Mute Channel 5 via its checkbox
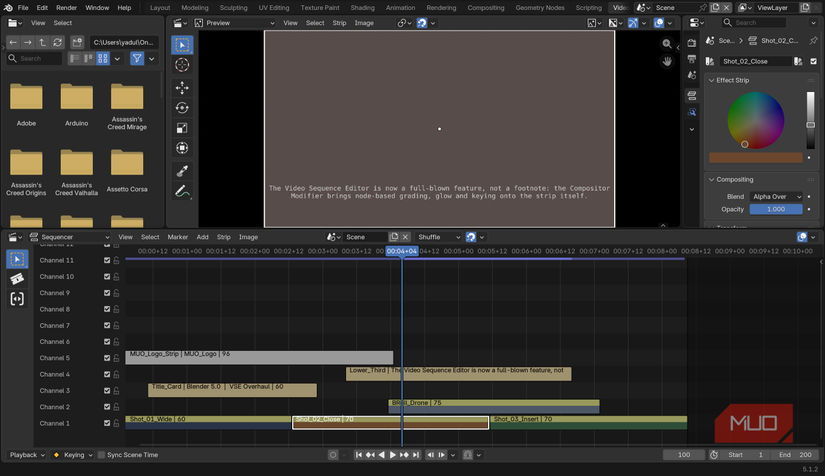The height and width of the screenshot is (476, 825). click(x=107, y=358)
